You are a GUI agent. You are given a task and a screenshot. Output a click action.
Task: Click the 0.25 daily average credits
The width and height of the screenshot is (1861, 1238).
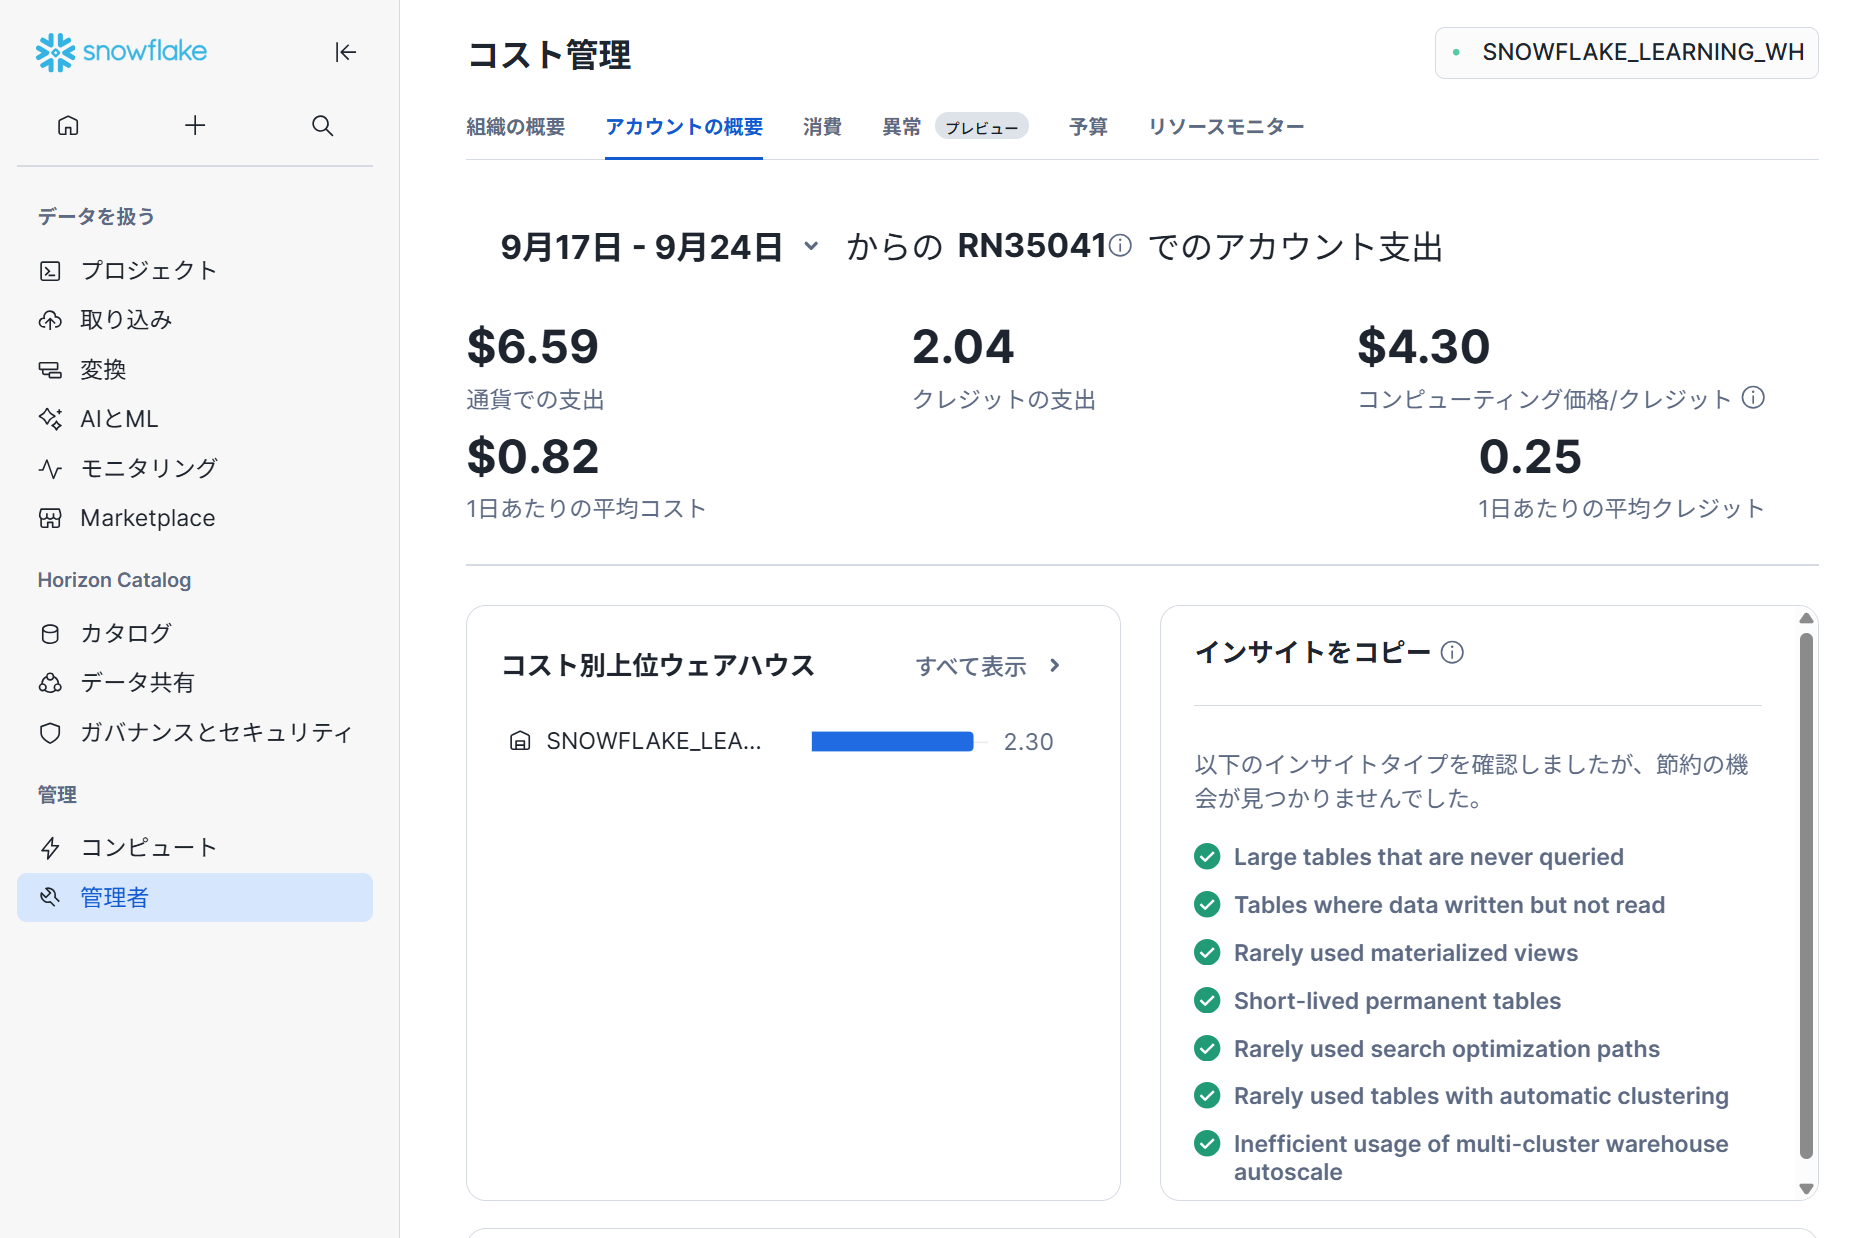point(1530,457)
